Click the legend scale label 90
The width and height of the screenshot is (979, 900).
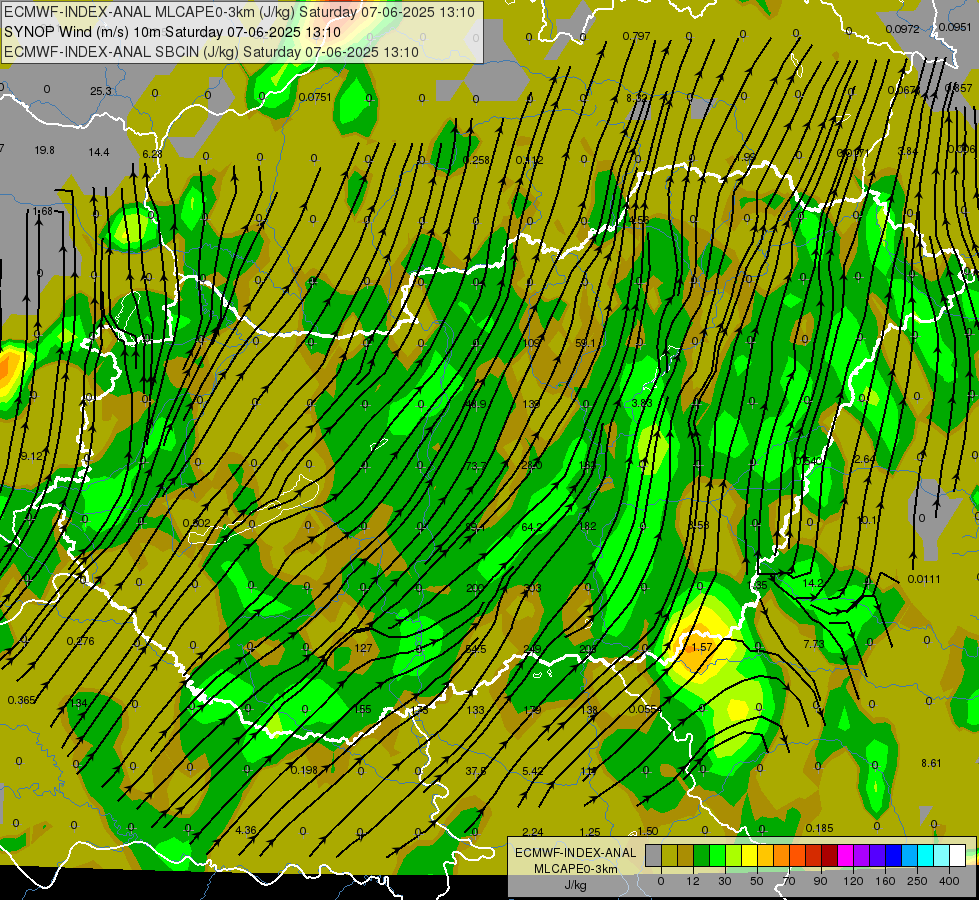[820, 881]
